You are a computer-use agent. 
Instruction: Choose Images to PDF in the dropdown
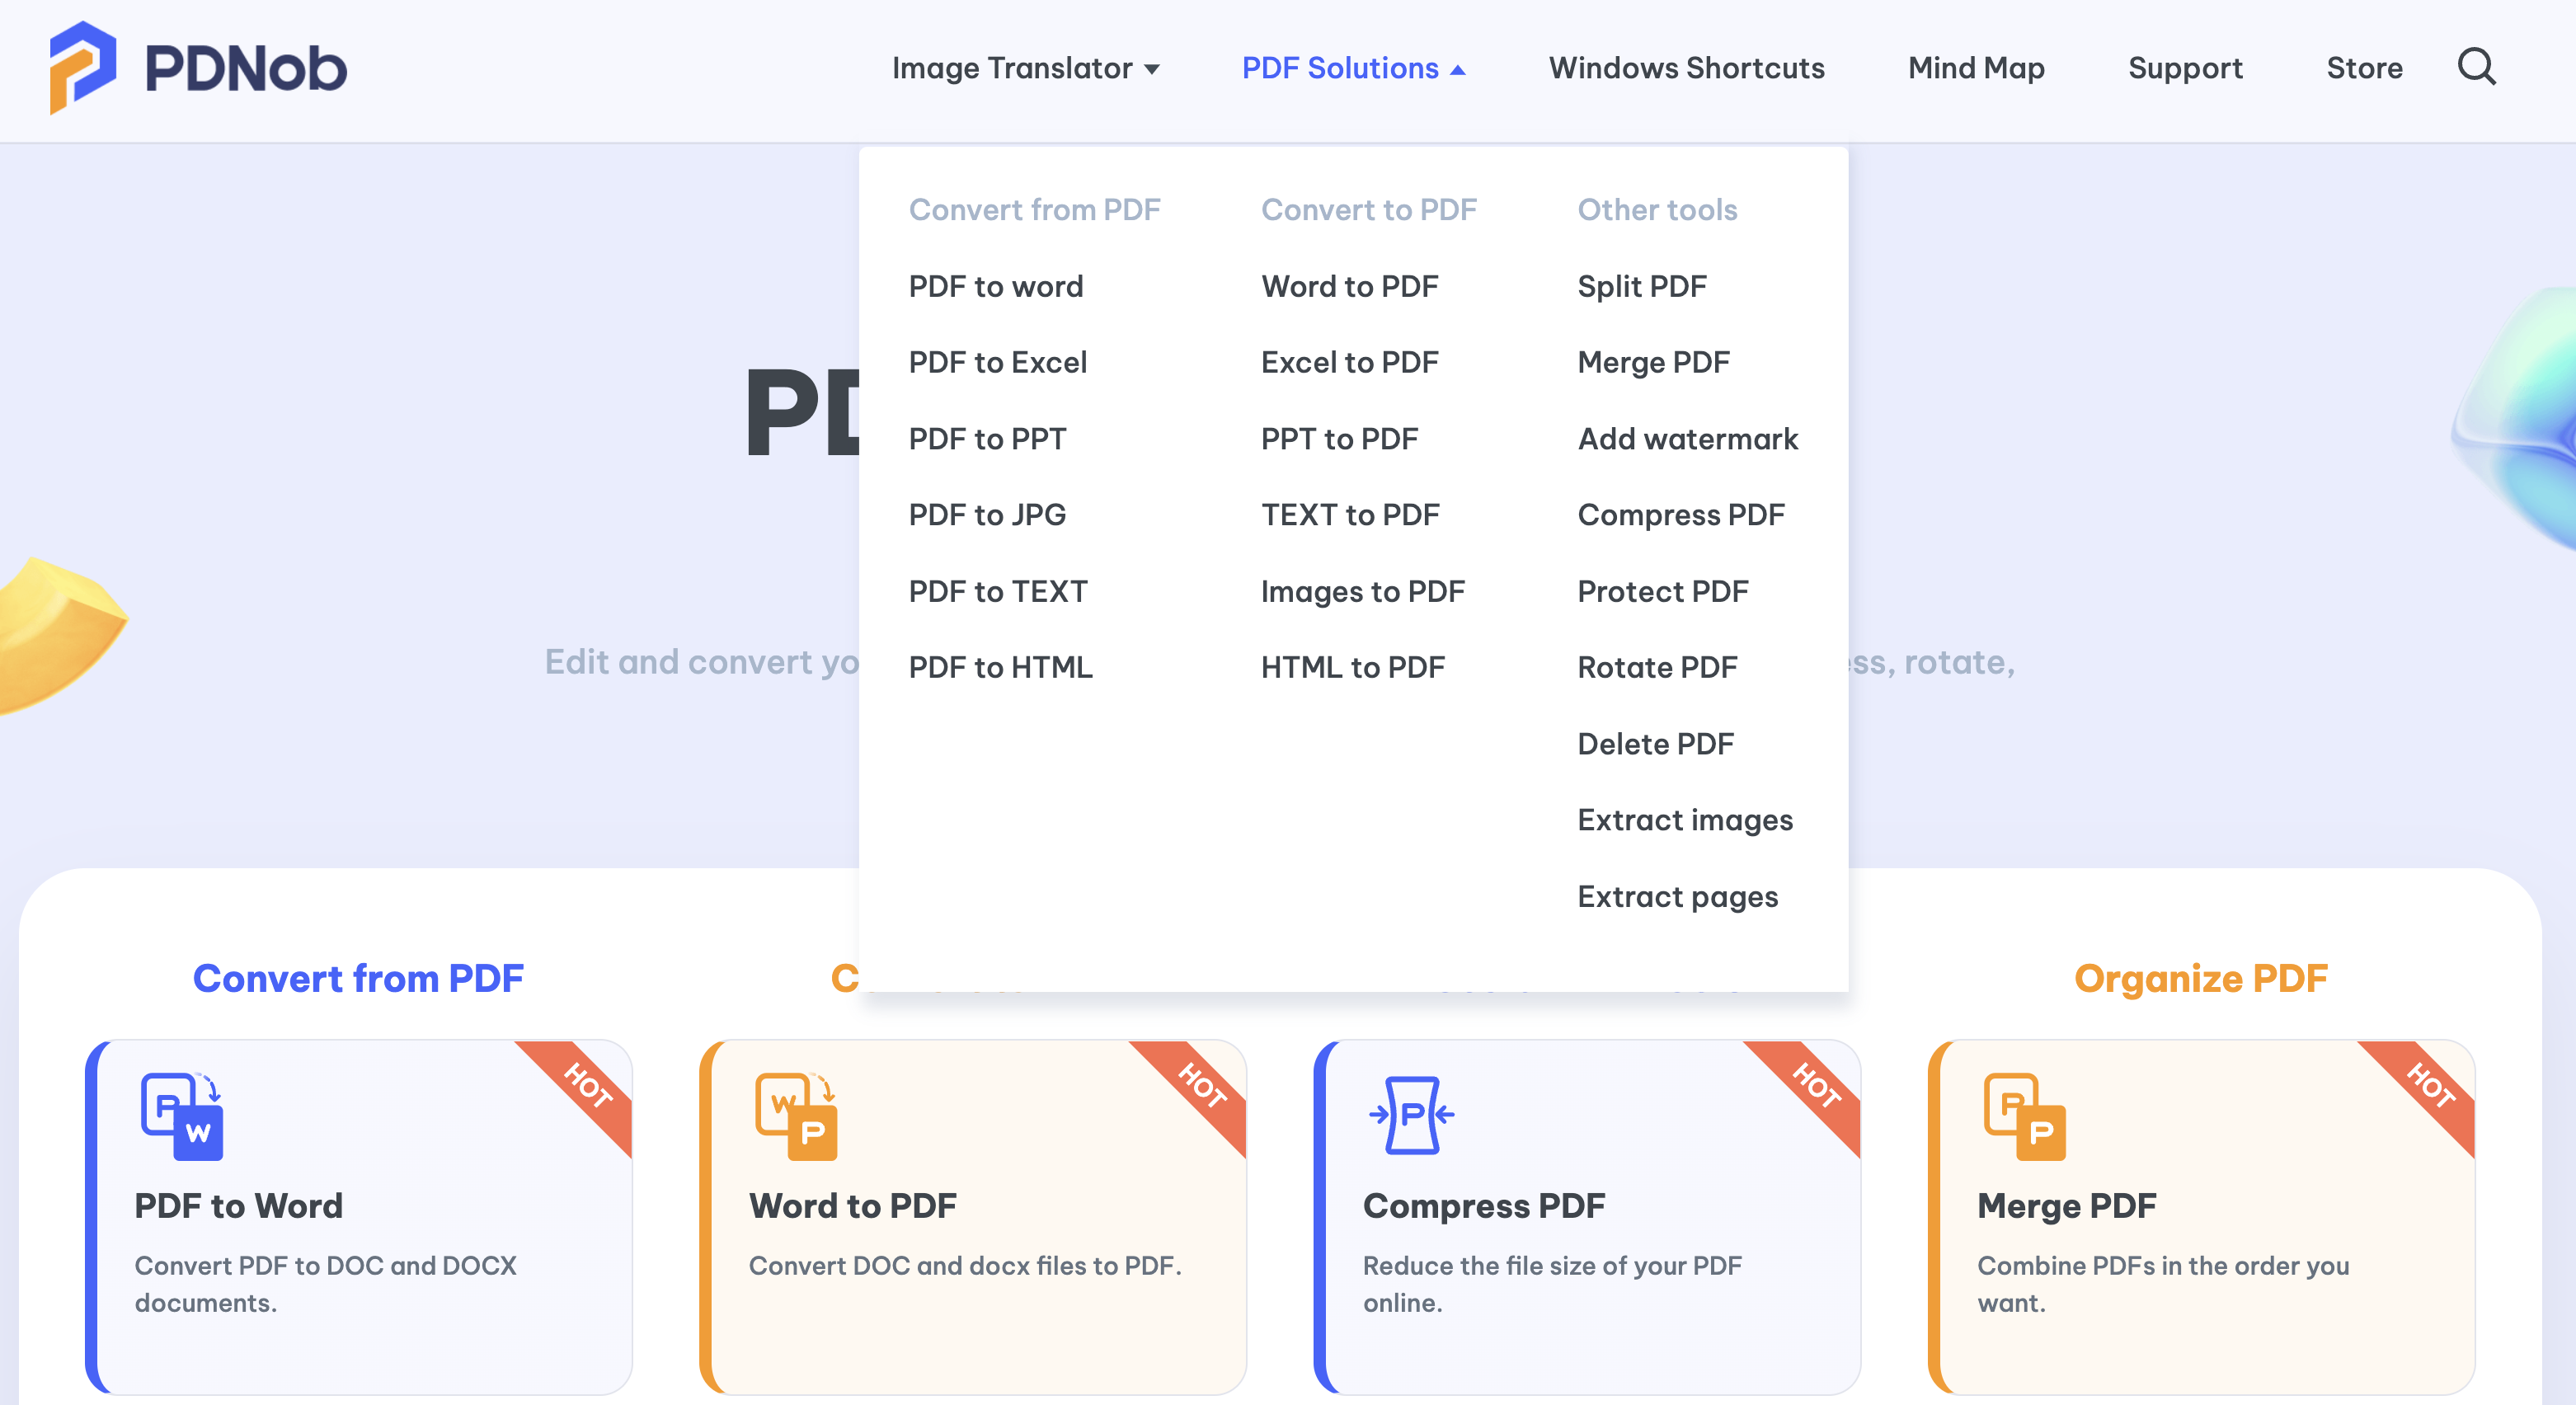click(x=1362, y=591)
